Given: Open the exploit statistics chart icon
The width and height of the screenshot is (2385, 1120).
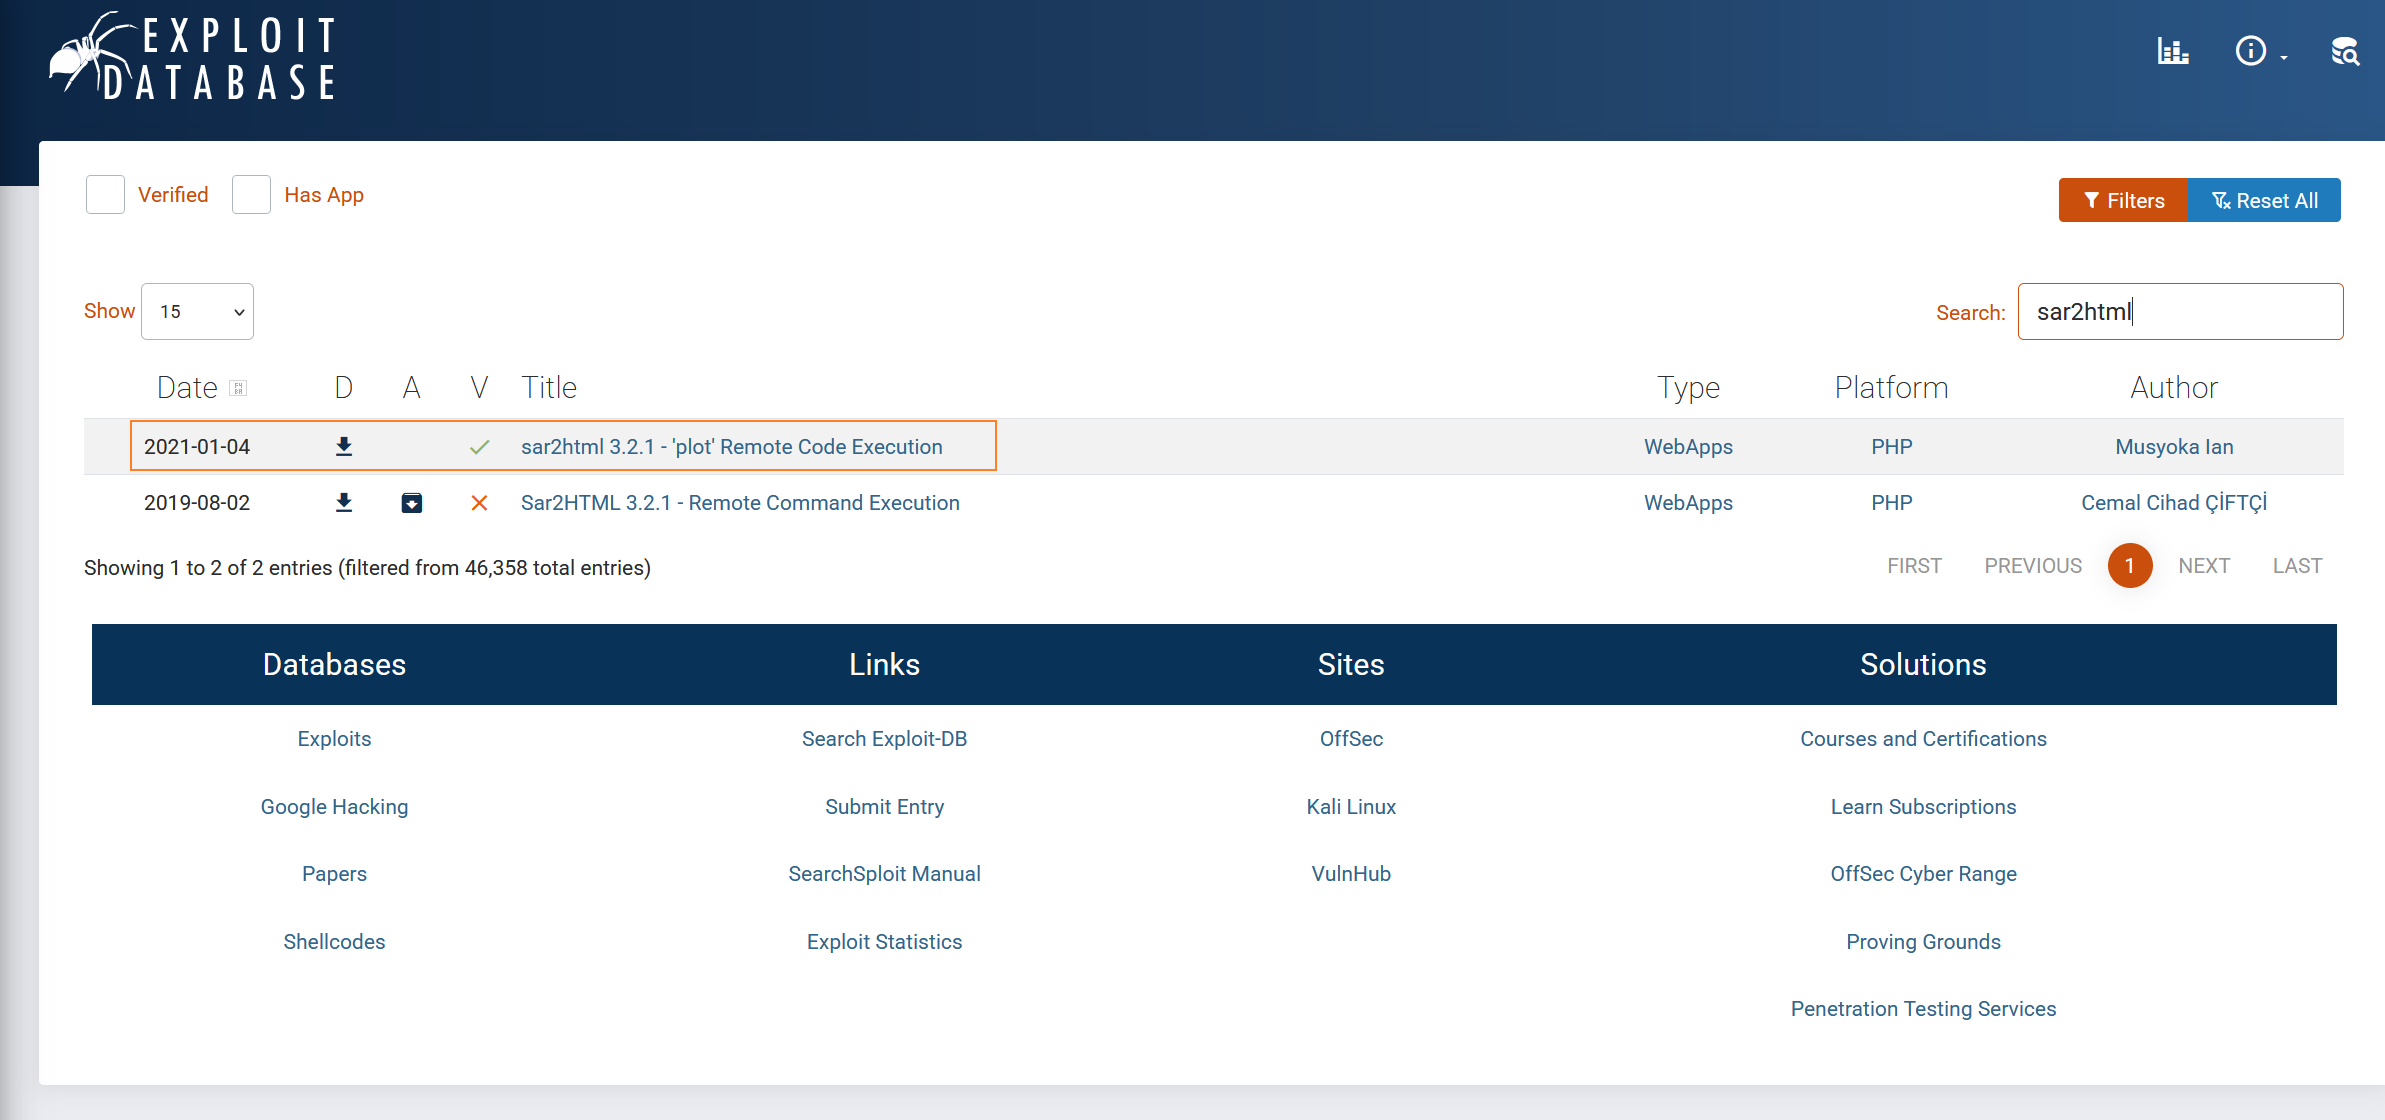Looking at the screenshot, I should pos(2172,51).
